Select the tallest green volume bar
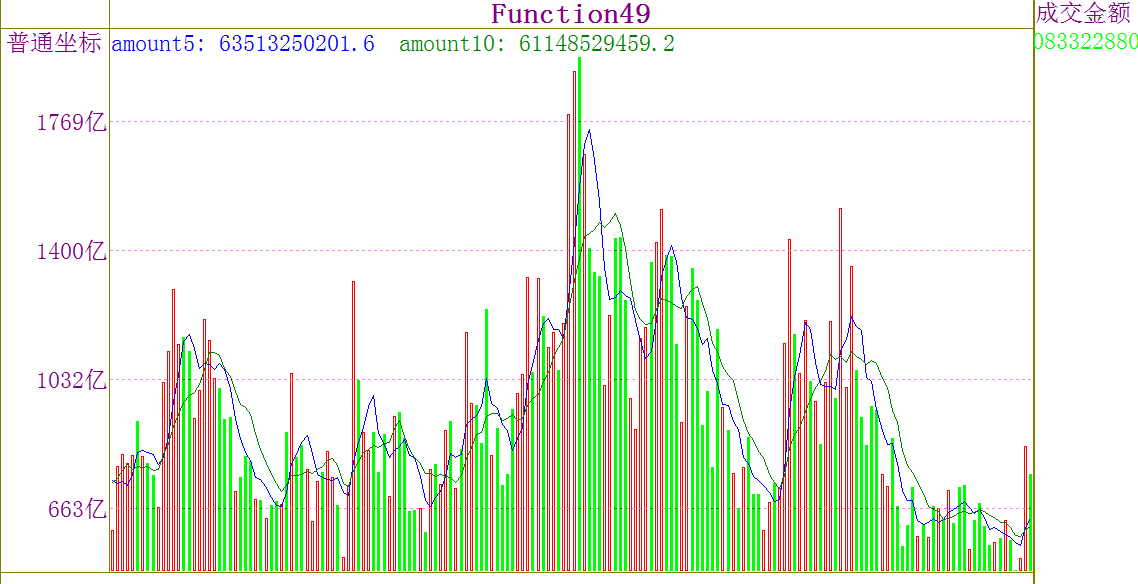 (x=579, y=300)
